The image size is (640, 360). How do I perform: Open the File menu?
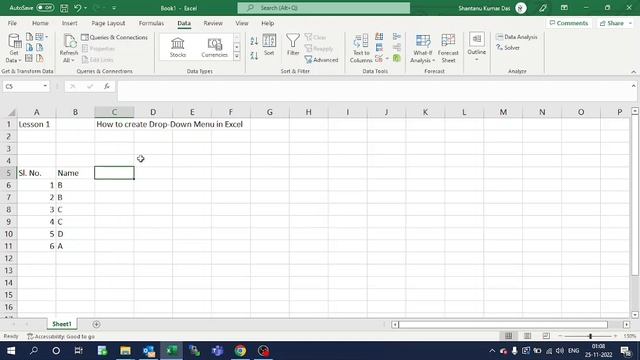[12, 23]
